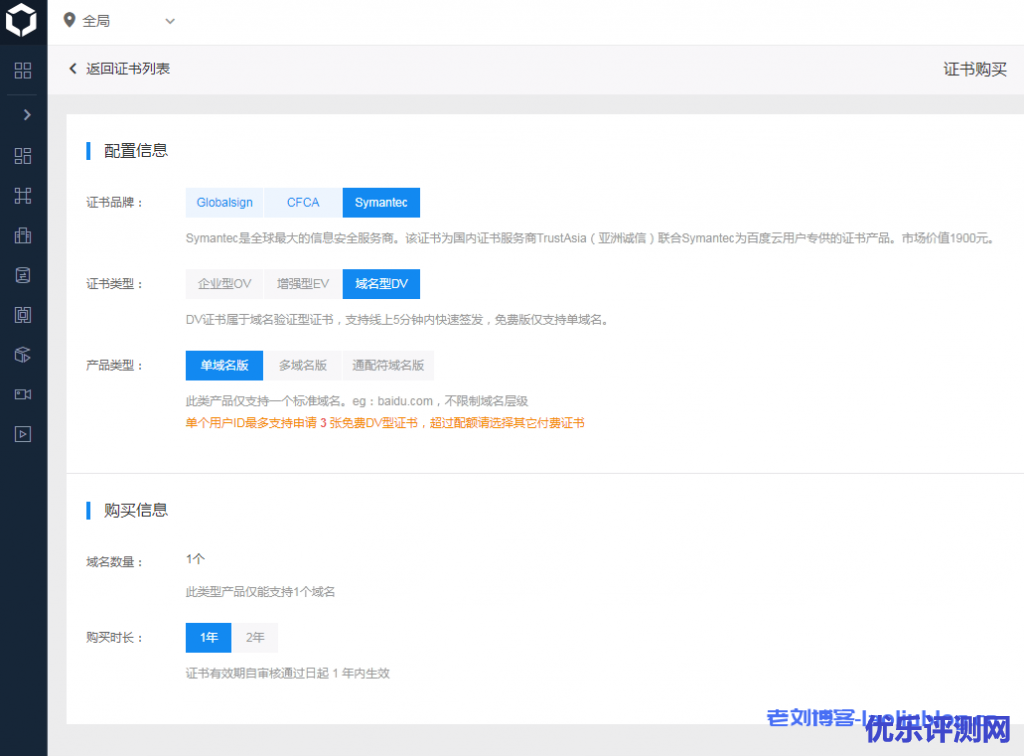
Task: Expand the left sidebar with chevron arrow
Action: (x=26, y=115)
